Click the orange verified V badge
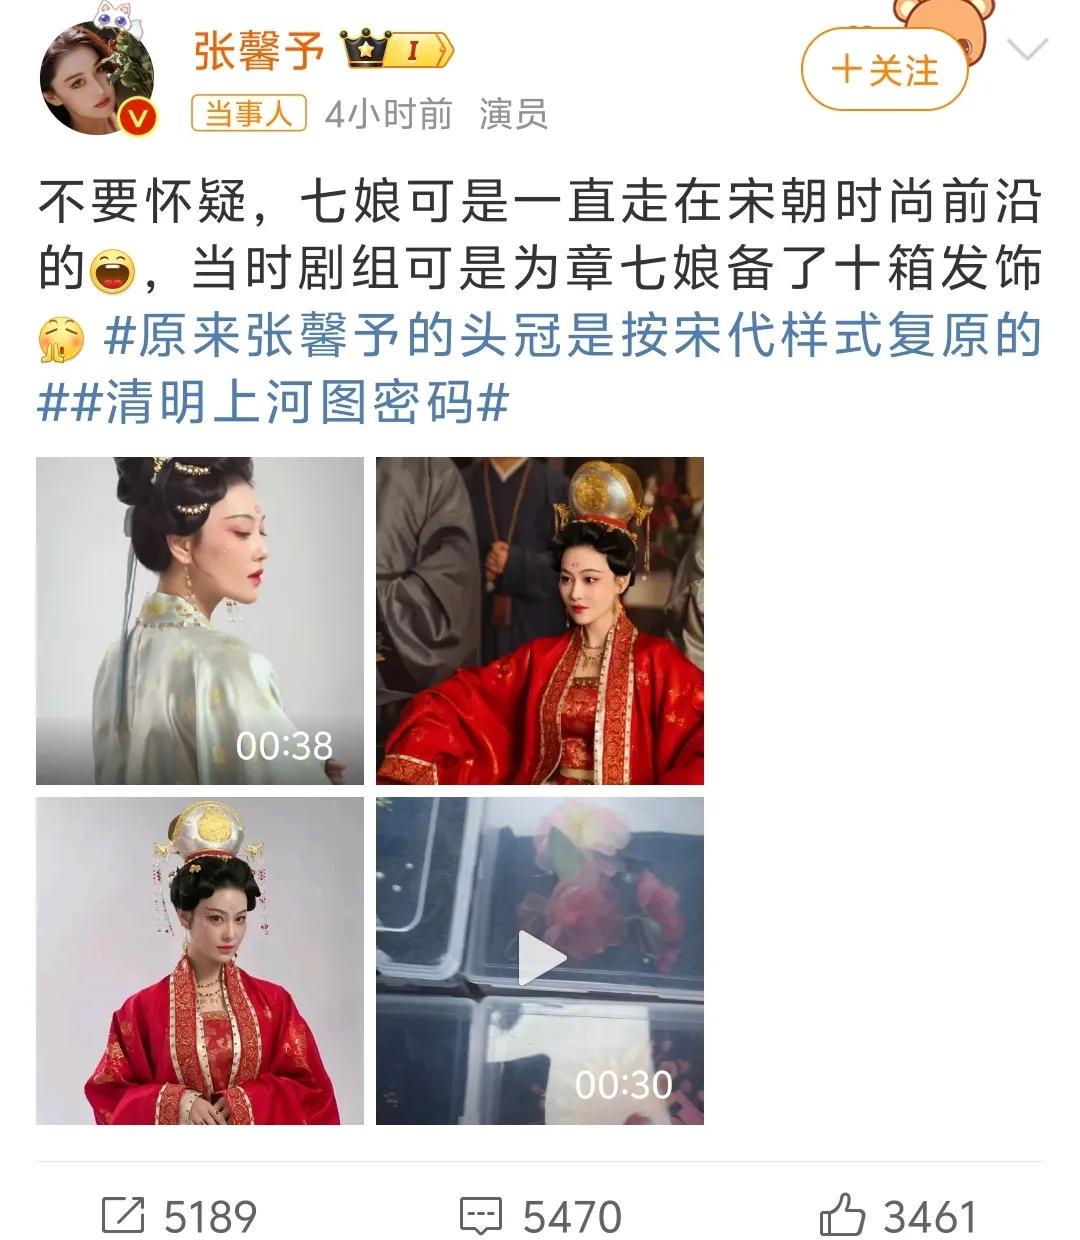Screen dimensions: 1080x1240 click(139, 119)
